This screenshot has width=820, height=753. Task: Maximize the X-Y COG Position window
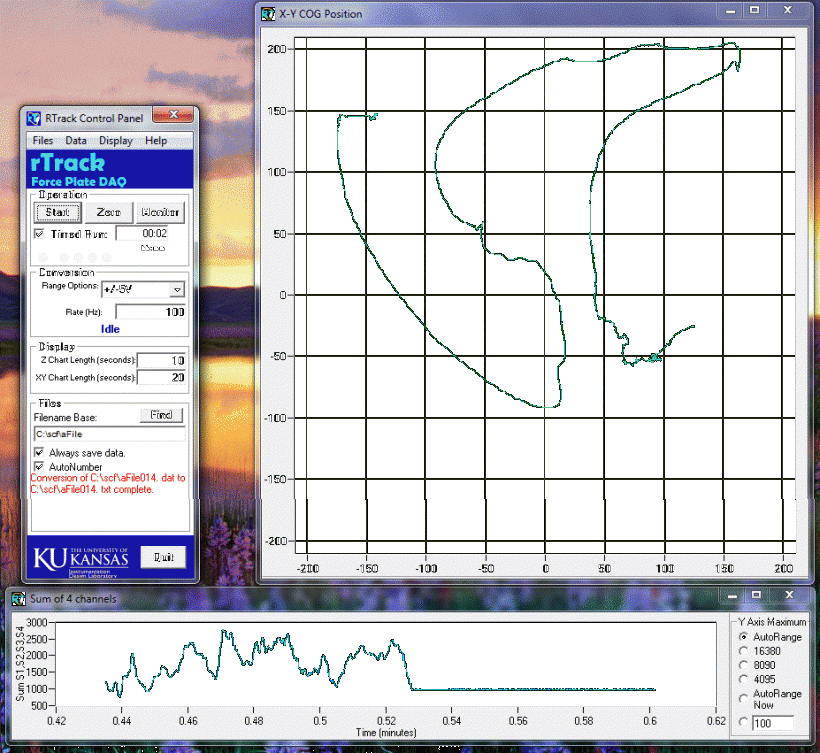(x=755, y=11)
